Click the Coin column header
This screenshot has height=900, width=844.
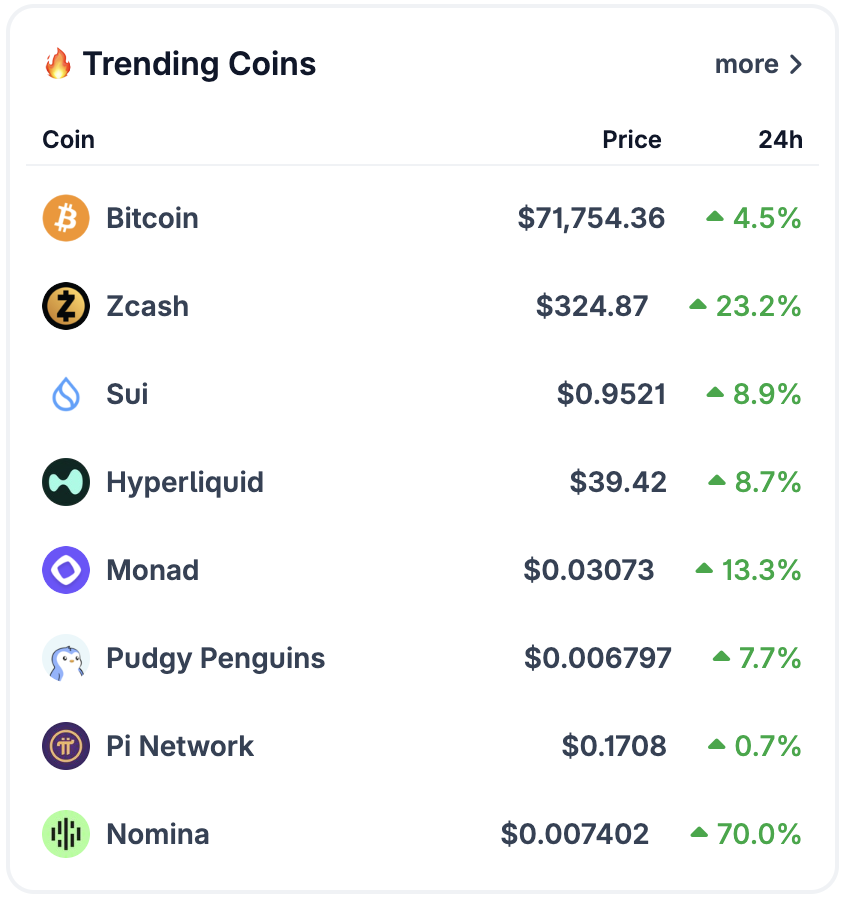click(x=68, y=139)
